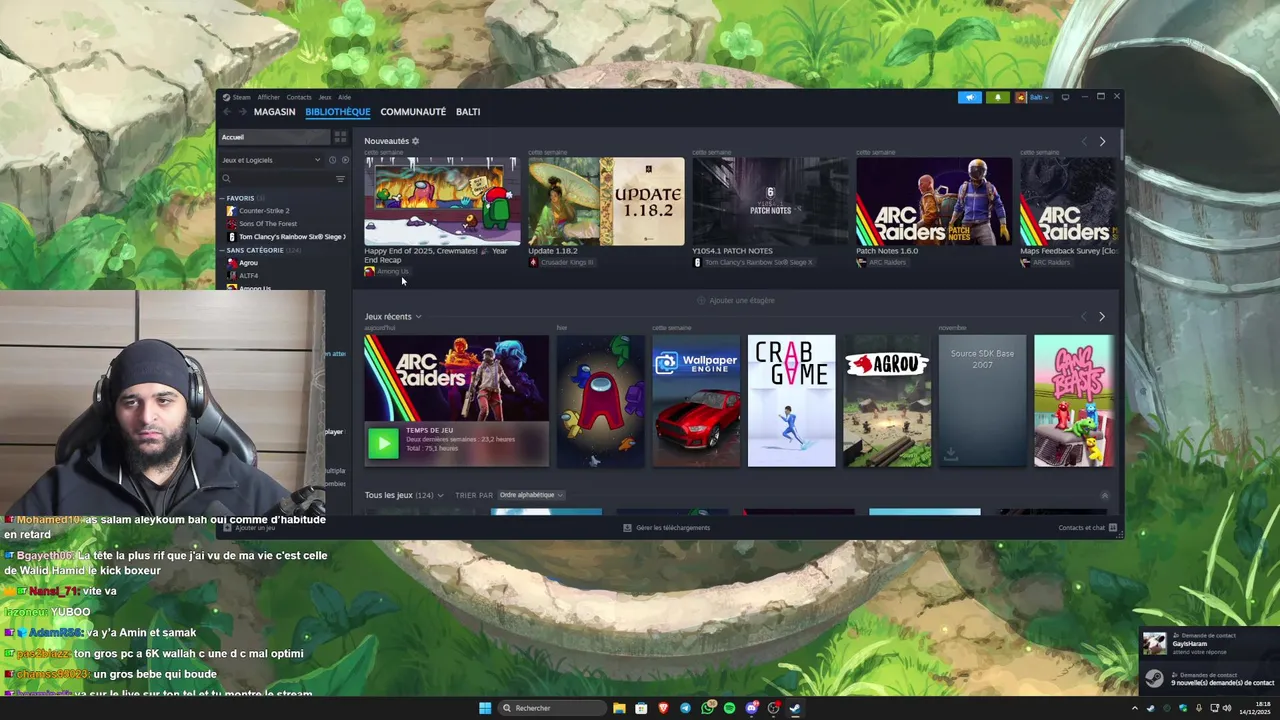1280x720 pixels.
Task: Select Sons Of The Forest in the list
Action: (x=268, y=224)
